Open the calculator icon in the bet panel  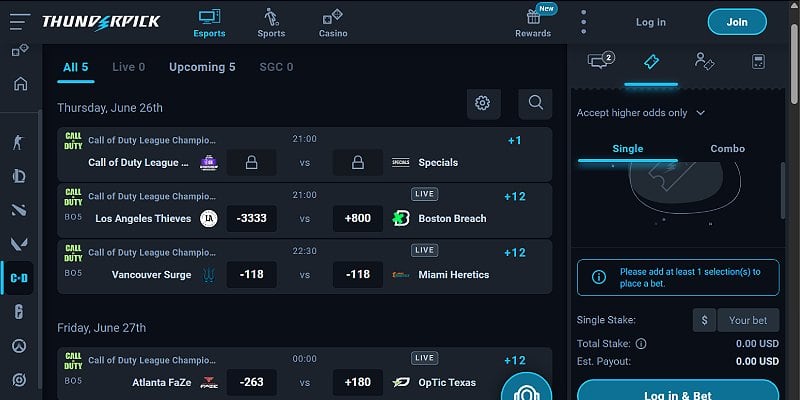(758, 61)
